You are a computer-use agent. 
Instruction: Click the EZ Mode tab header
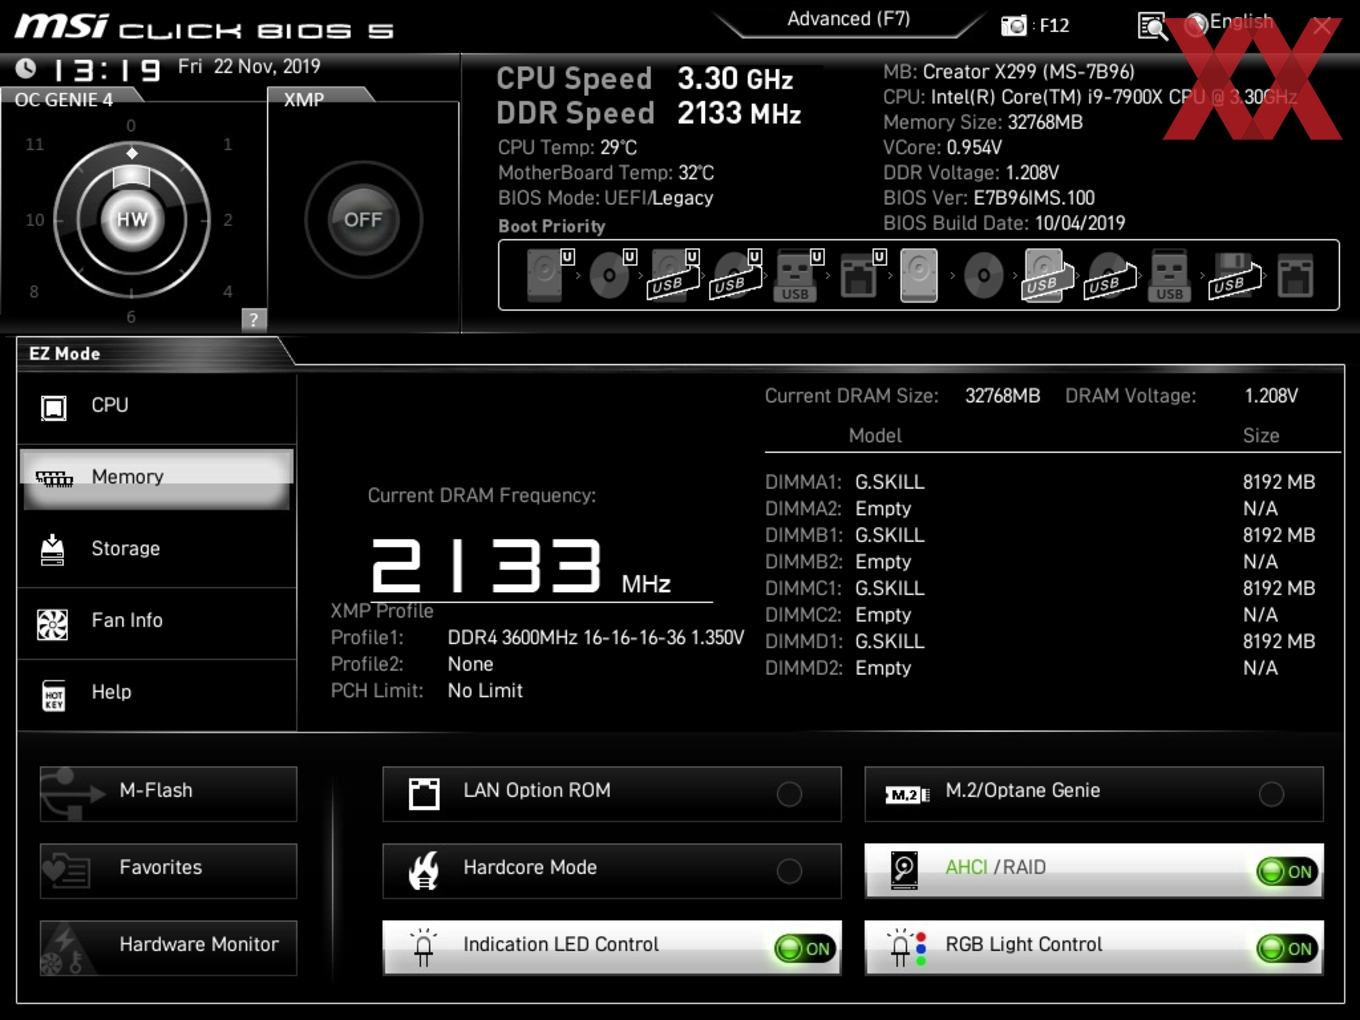click(x=65, y=353)
